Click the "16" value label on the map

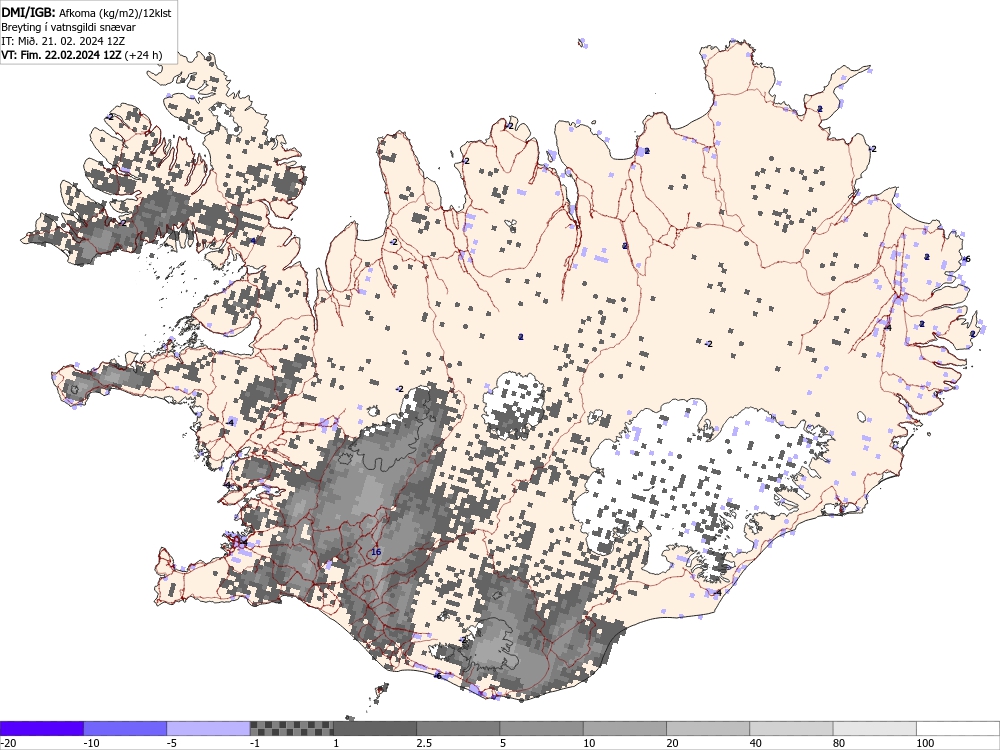tap(376, 552)
